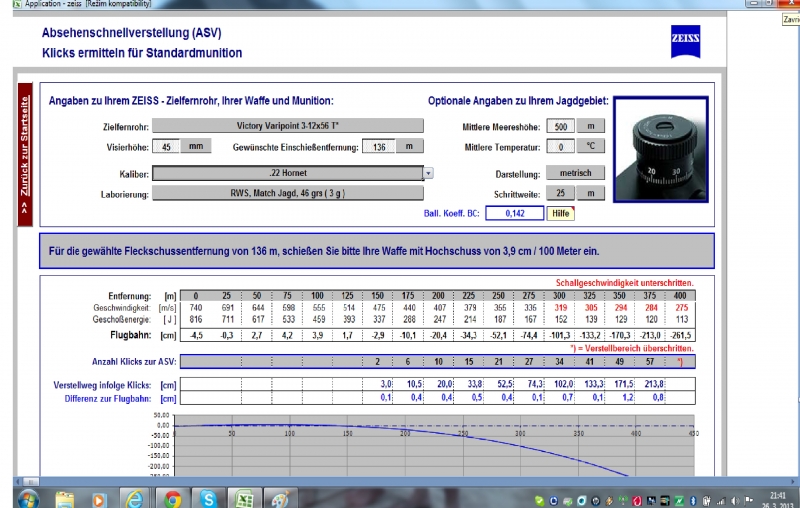Select Anzahl Klicks cell 57
The height and width of the screenshot is (508, 800).
pos(649,362)
